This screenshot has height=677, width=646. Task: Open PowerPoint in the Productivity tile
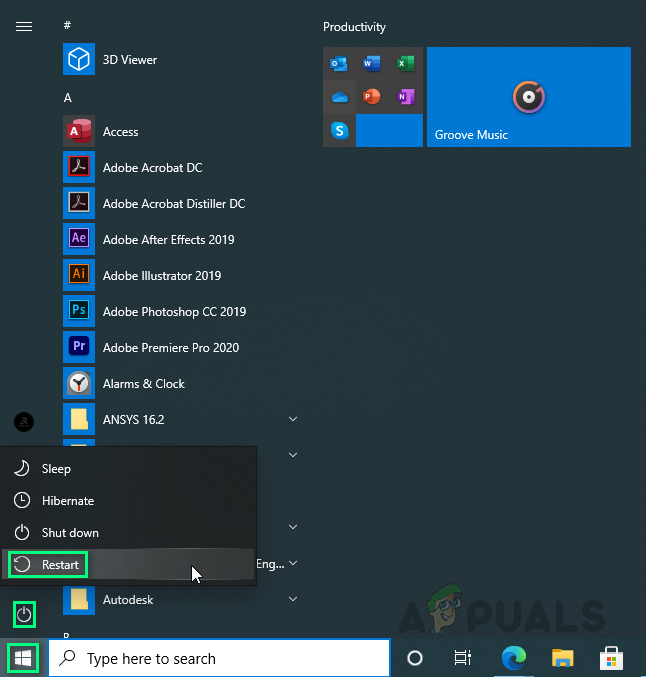(x=372, y=97)
